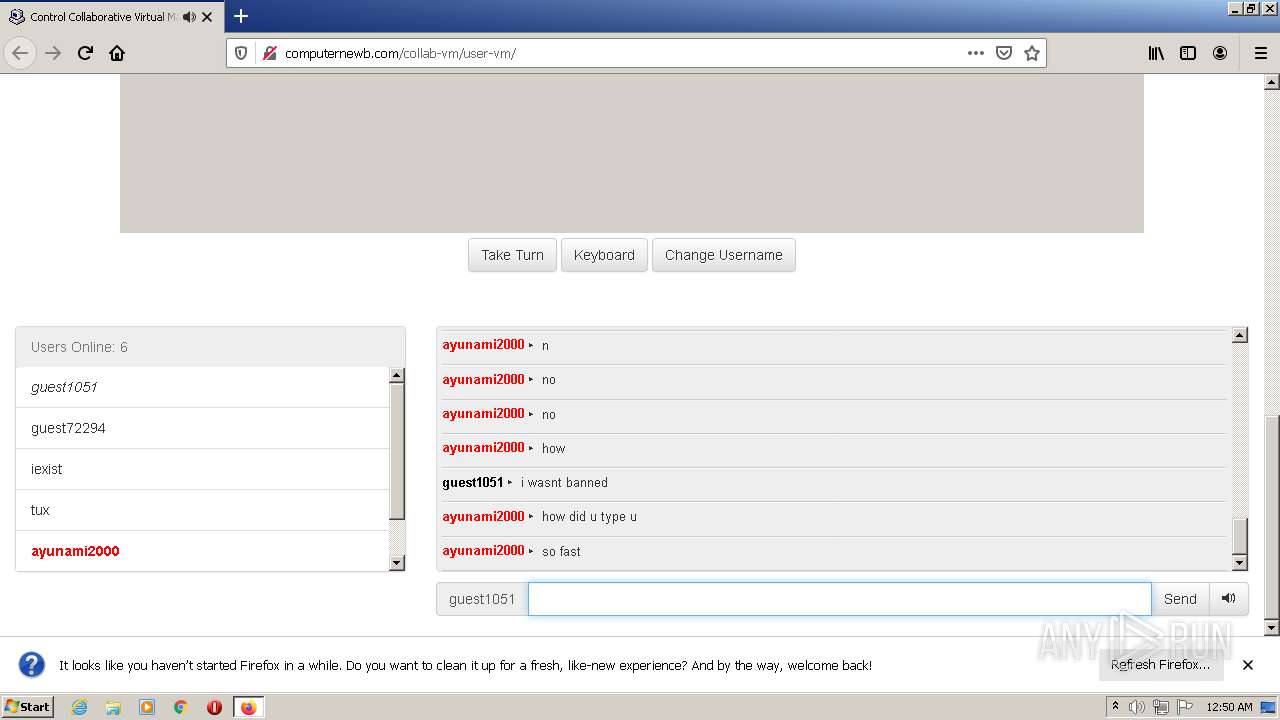The width and height of the screenshot is (1280, 720).
Task: Bookmark this page with the star
Action: click(x=1032, y=53)
